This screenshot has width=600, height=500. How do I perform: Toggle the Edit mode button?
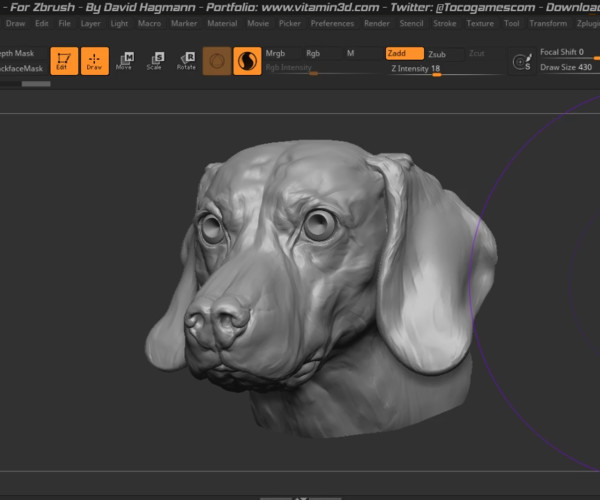[64, 61]
